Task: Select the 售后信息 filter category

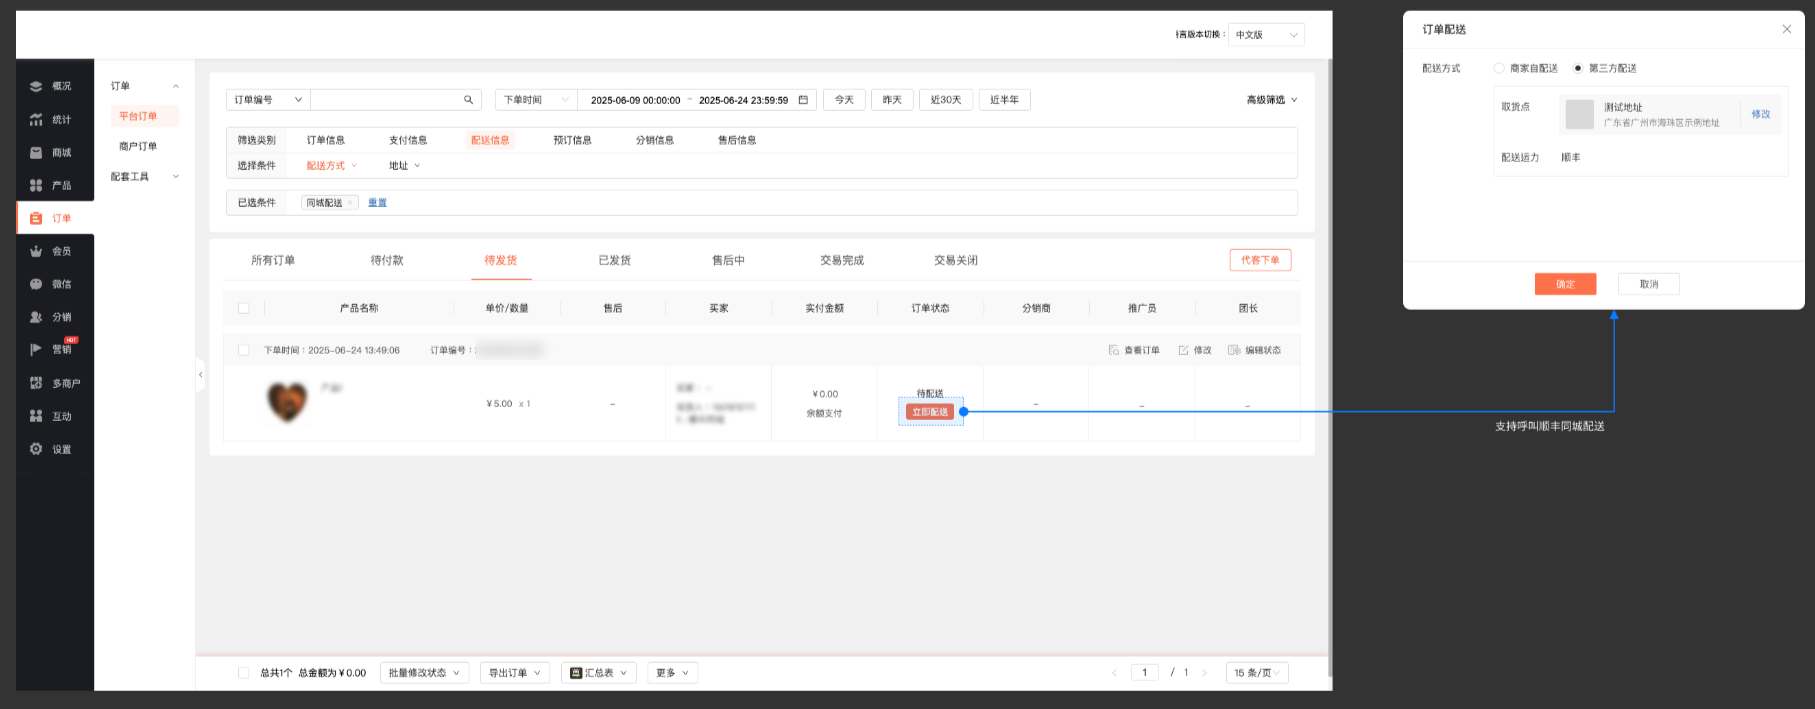Action: pos(737,140)
